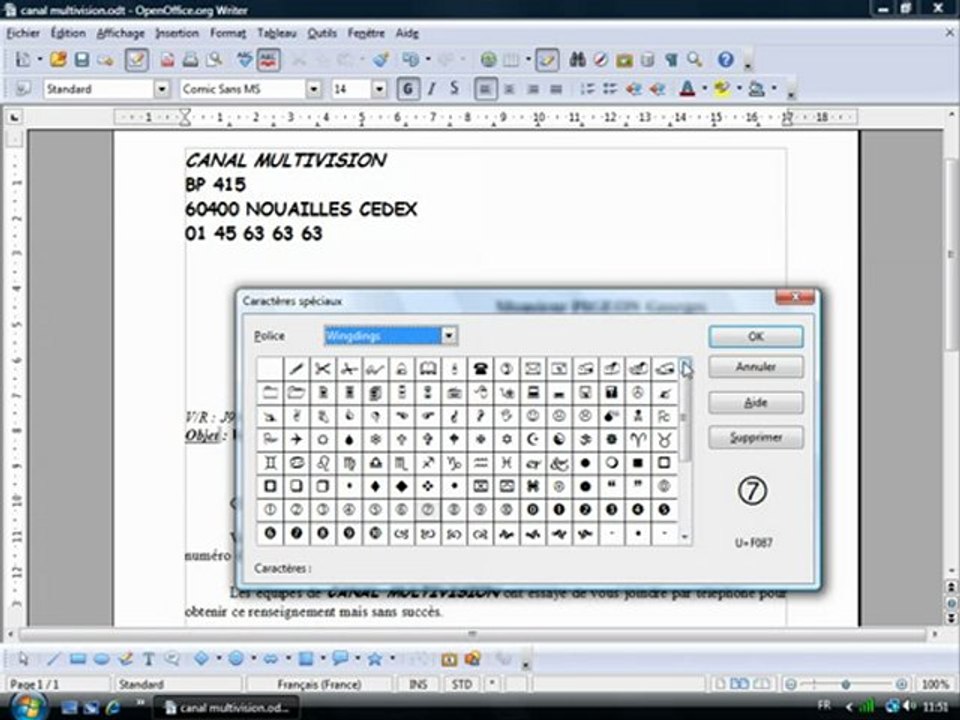This screenshot has width=960, height=720.
Task: Open the Font Color dropdown arrow
Action: pyautogui.click(x=705, y=89)
